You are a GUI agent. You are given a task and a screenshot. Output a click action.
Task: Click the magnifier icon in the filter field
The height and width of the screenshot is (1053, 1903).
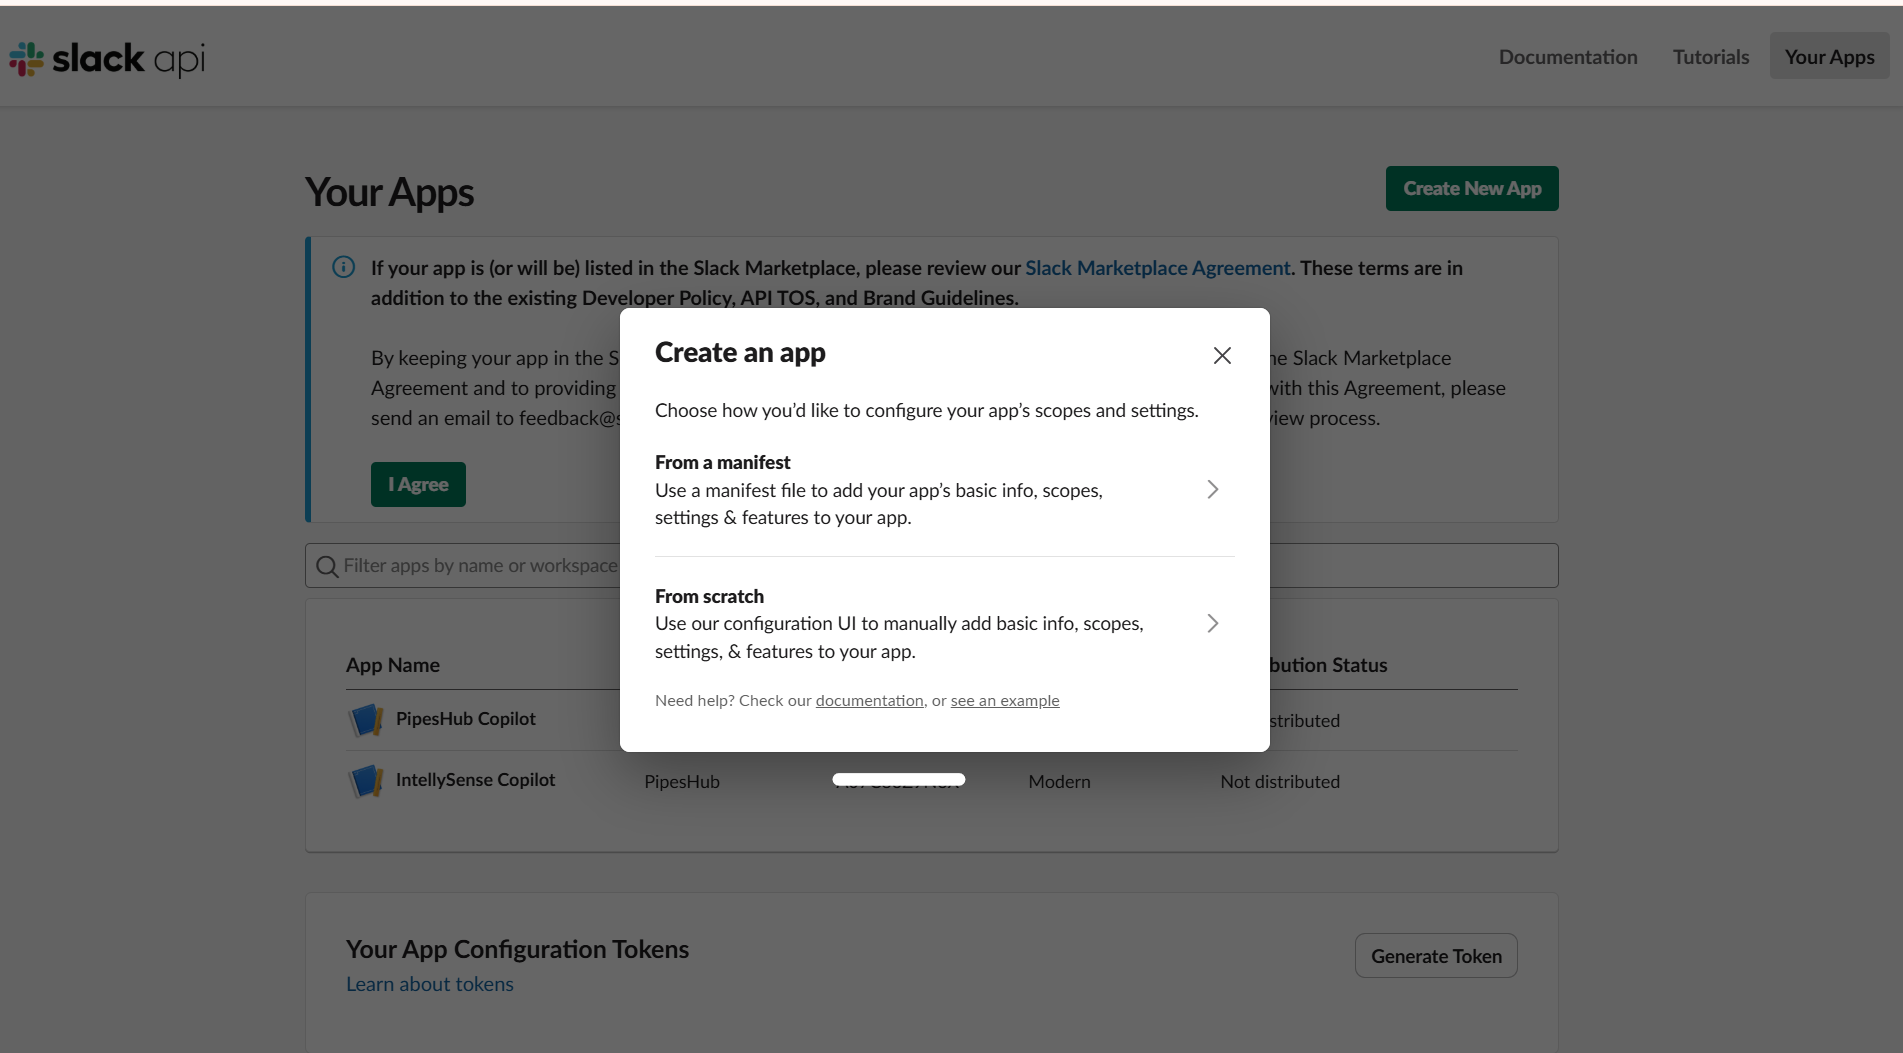(326, 566)
